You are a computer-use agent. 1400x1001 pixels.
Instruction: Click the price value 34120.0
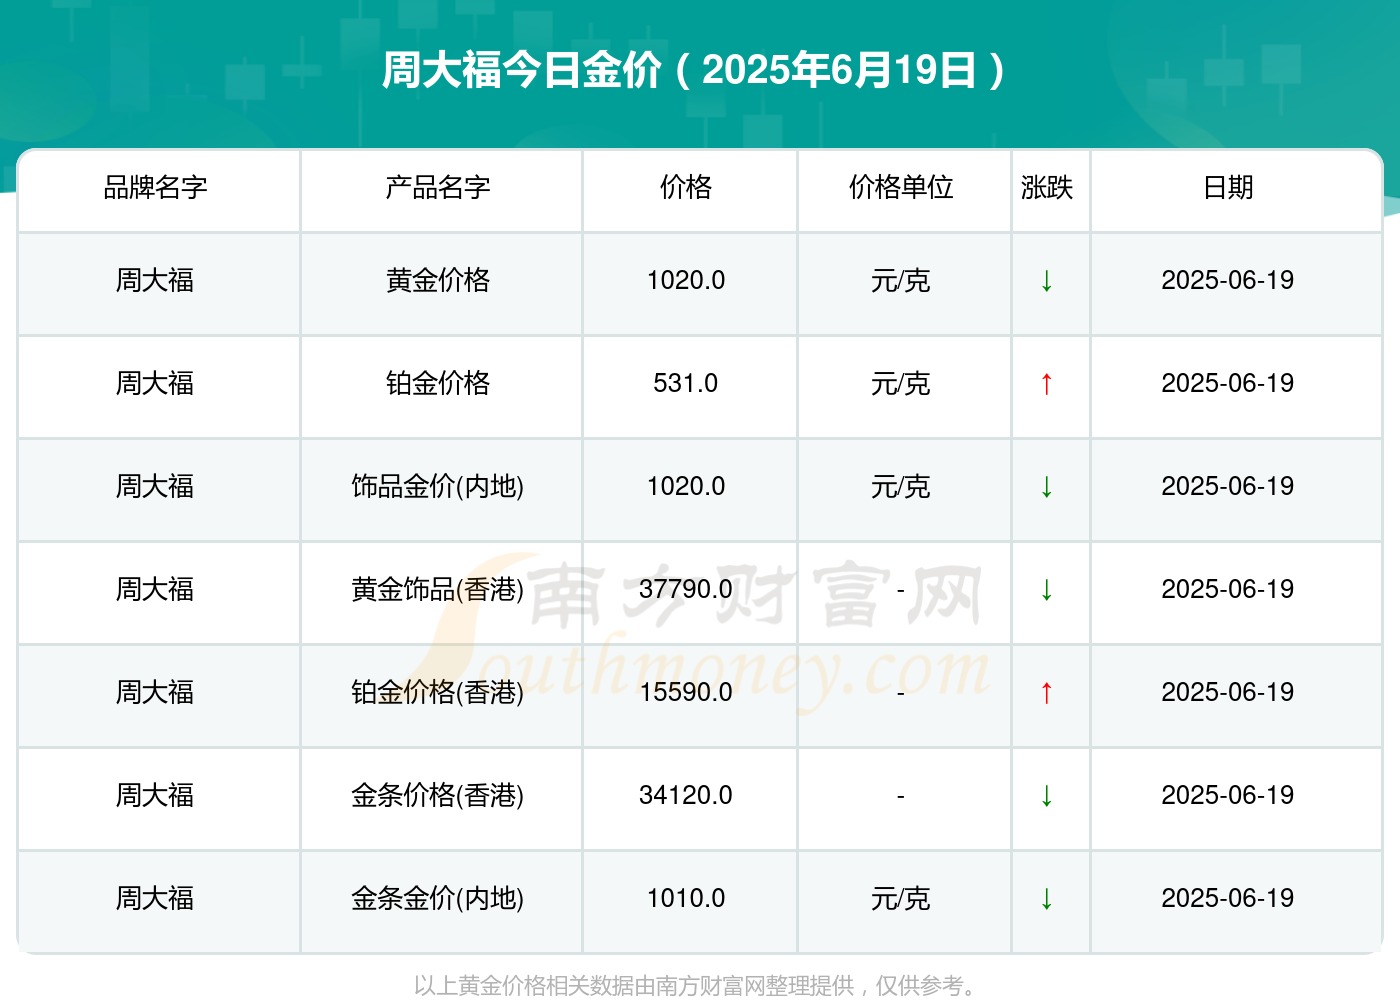(x=686, y=795)
